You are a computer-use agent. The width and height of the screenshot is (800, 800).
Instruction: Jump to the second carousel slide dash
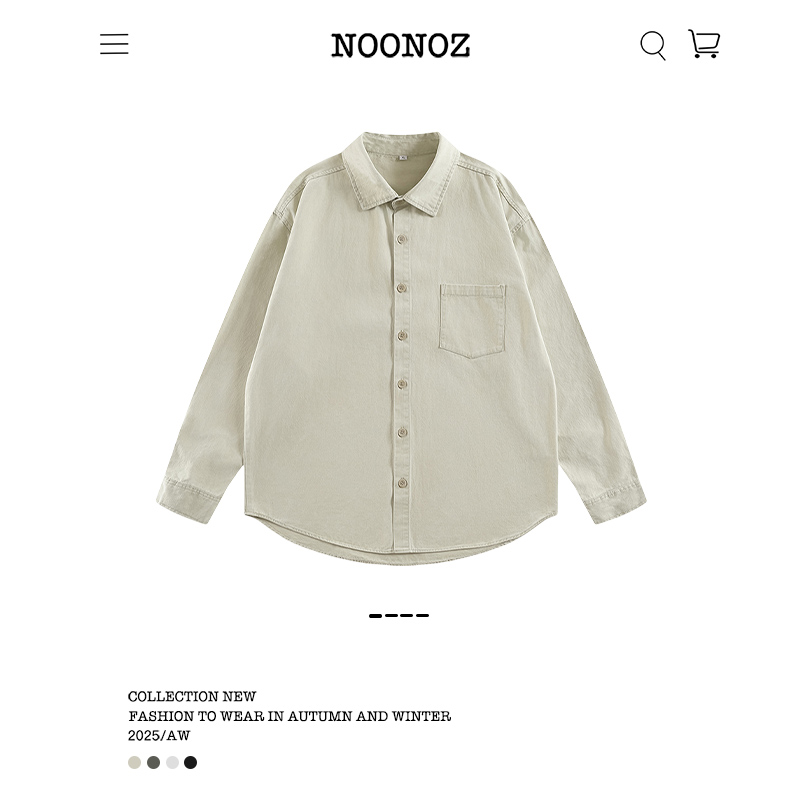391,616
